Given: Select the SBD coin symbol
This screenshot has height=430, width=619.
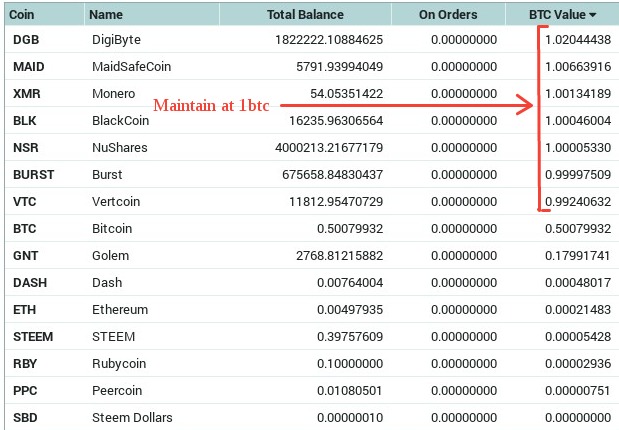Looking at the screenshot, I should (x=25, y=418).
